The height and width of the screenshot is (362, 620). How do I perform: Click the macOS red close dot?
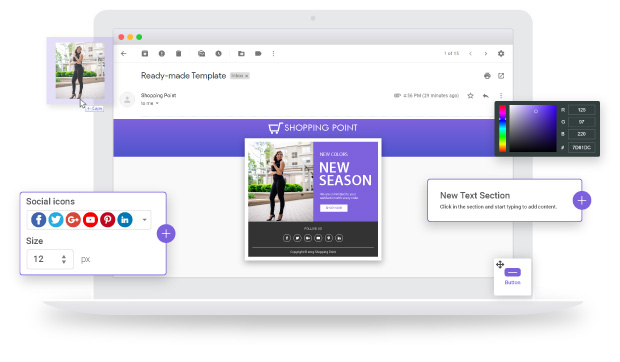pos(121,37)
